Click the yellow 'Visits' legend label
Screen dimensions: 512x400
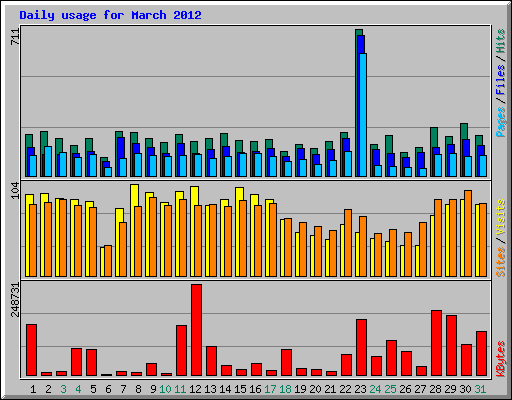click(501, 218)
